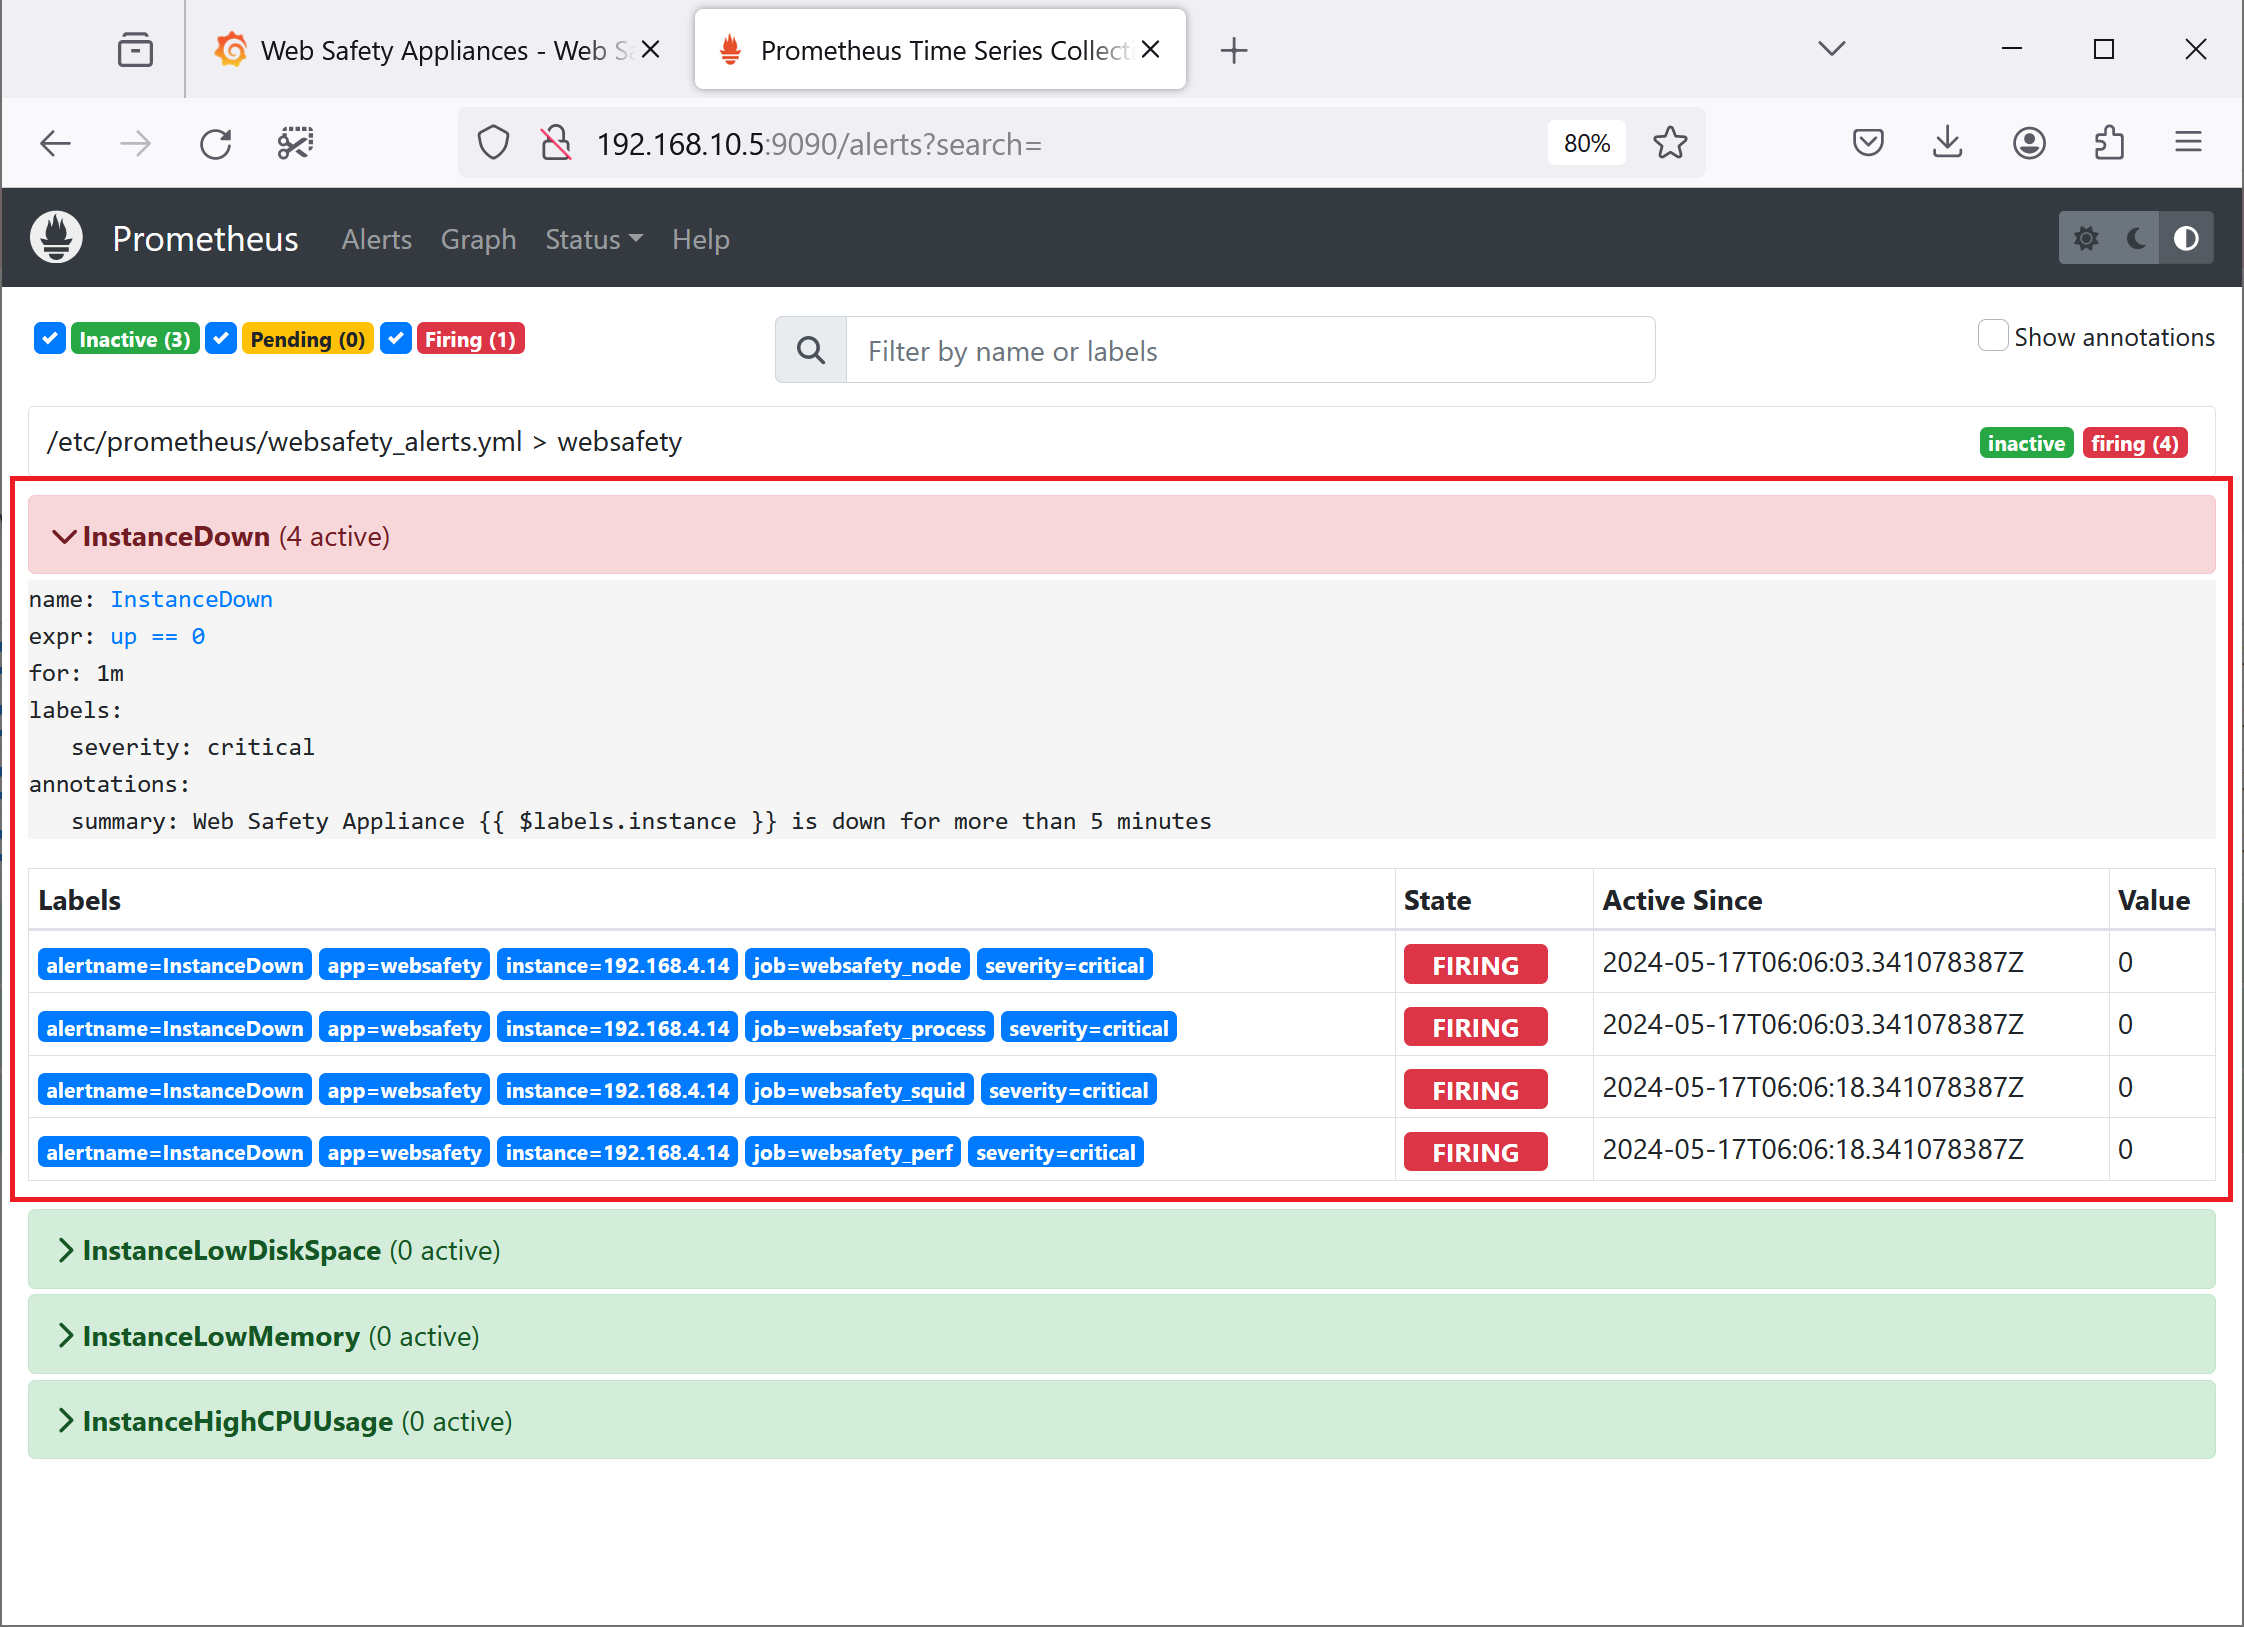The image size is (2244, 1627).
Task: Collapse the InstanceDown alert group
Action: [1121, 536]
